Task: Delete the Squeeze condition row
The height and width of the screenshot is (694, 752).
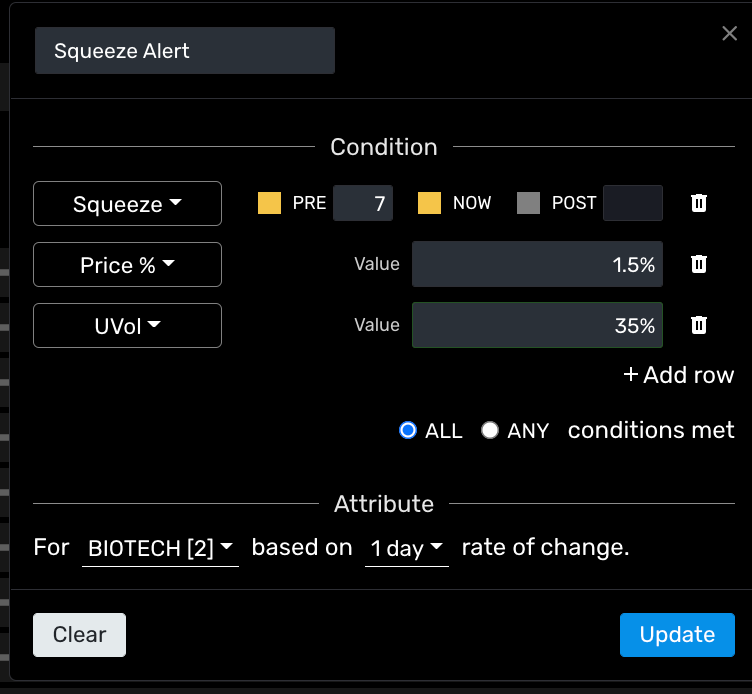Action: tap(699, 203)
